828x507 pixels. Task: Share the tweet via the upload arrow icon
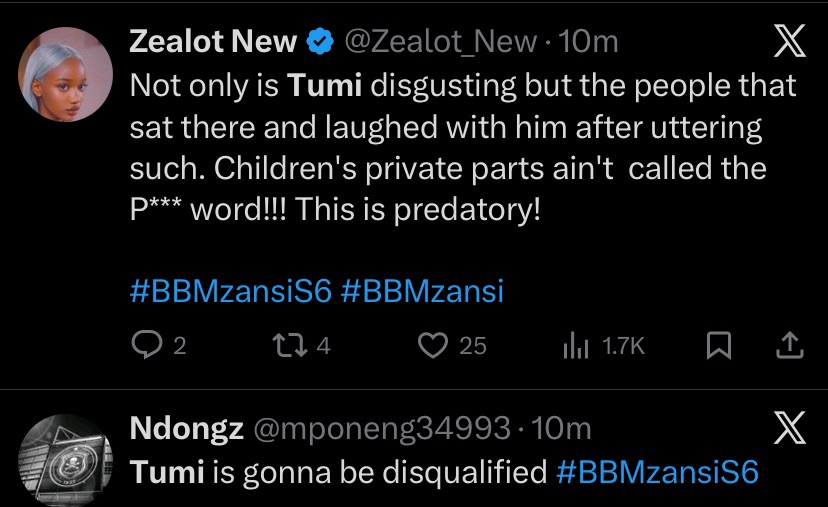790,346
